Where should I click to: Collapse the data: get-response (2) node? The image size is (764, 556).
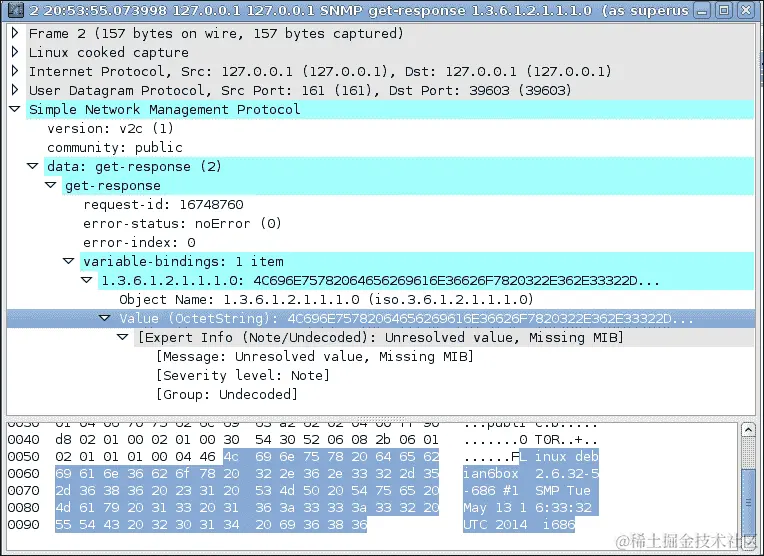point(33,166)
